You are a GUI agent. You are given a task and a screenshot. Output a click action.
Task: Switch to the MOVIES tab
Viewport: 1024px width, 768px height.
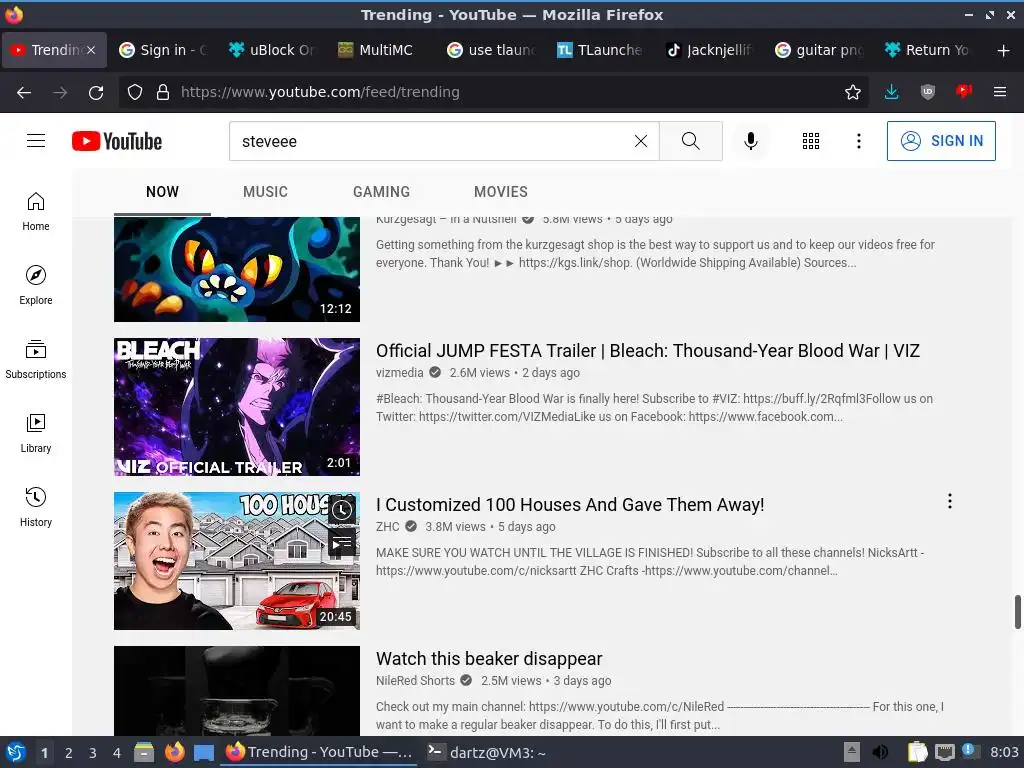501,192
